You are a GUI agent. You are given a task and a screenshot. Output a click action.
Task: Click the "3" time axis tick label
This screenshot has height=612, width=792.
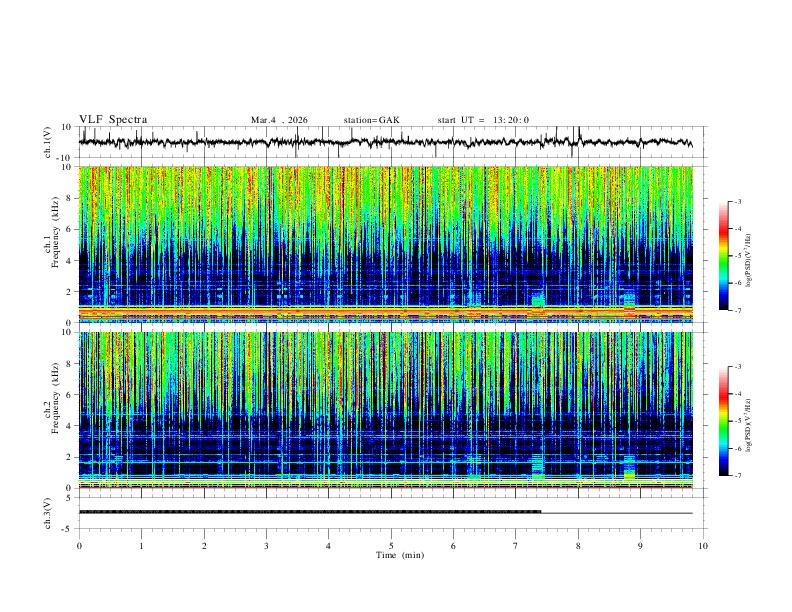pyautogui.click(x=266, y=546)
